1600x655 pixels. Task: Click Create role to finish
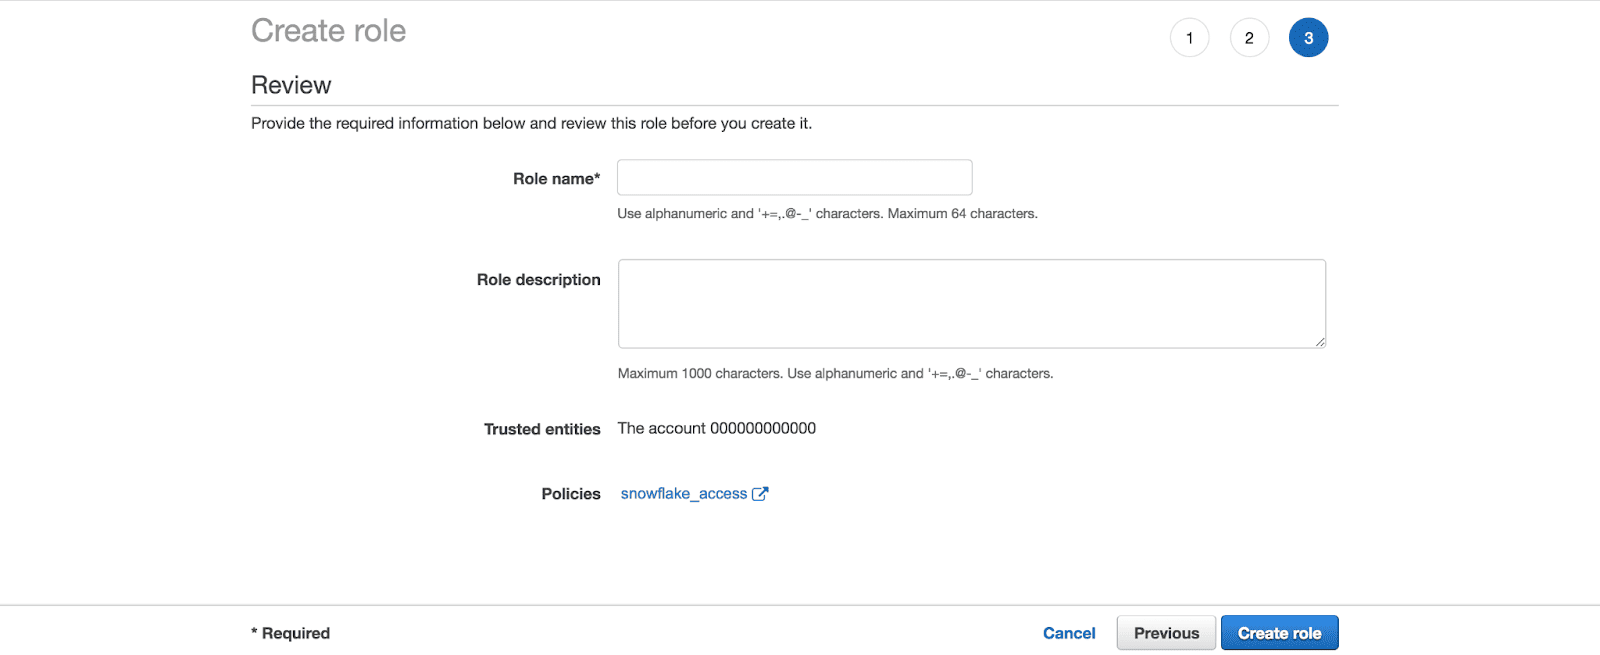coord(1279,632)
